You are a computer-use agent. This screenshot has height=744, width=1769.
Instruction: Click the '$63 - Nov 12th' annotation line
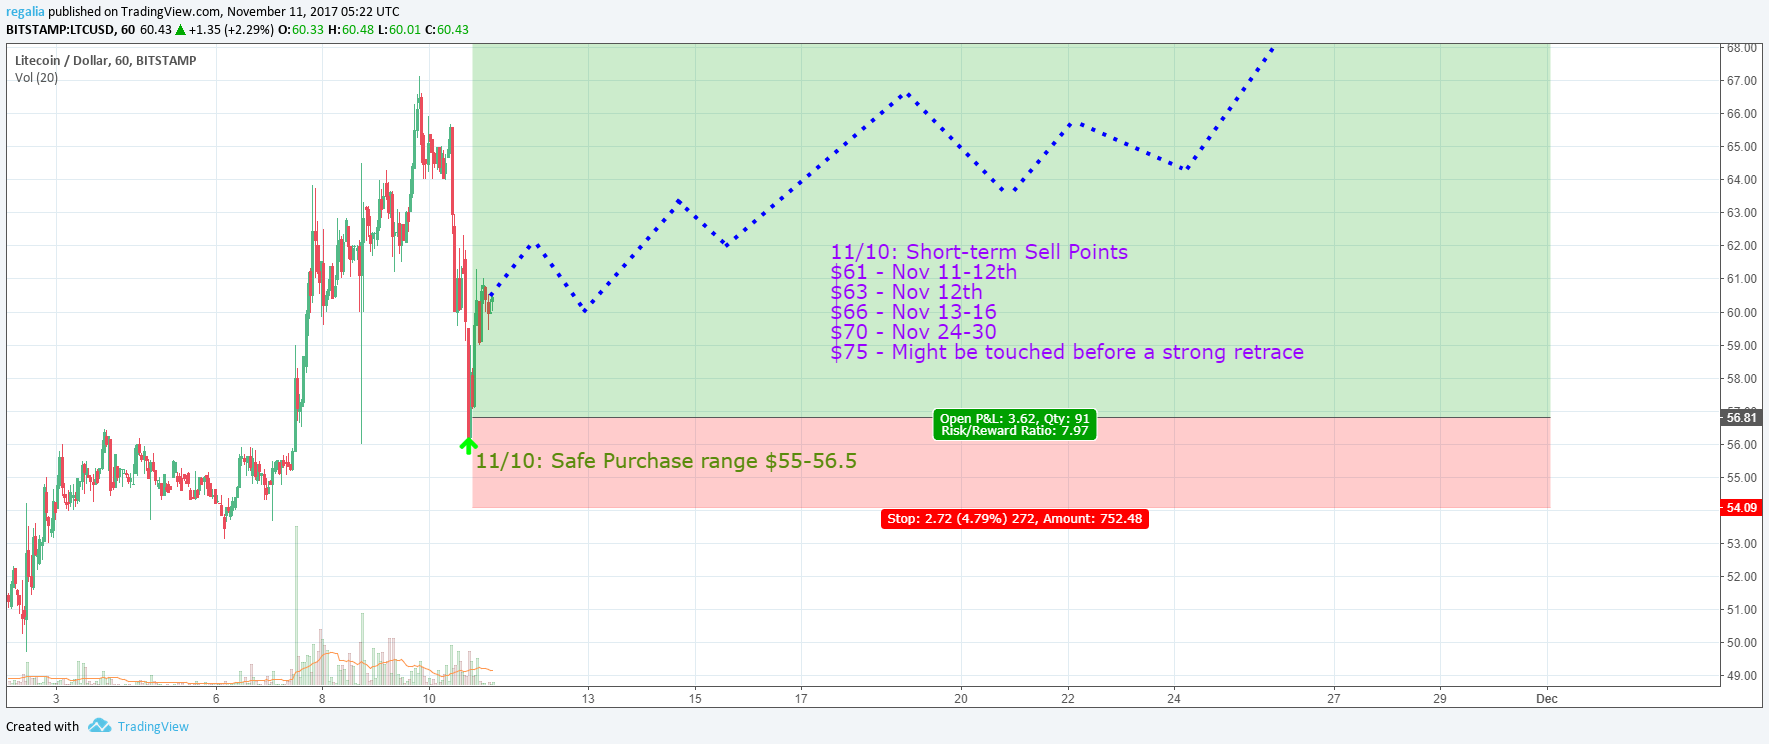click(x=906, y=292)
